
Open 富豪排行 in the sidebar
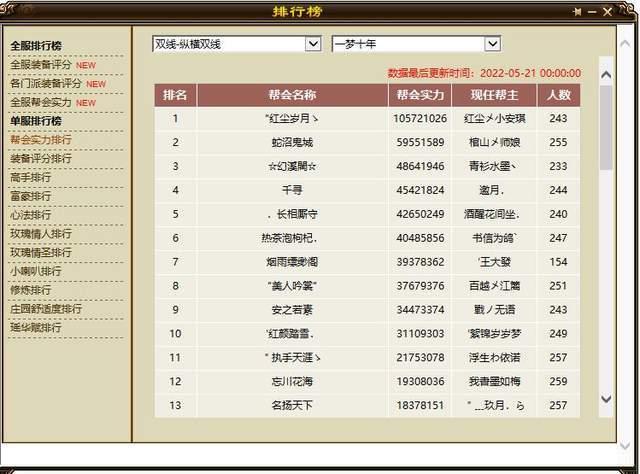(31, 196)
